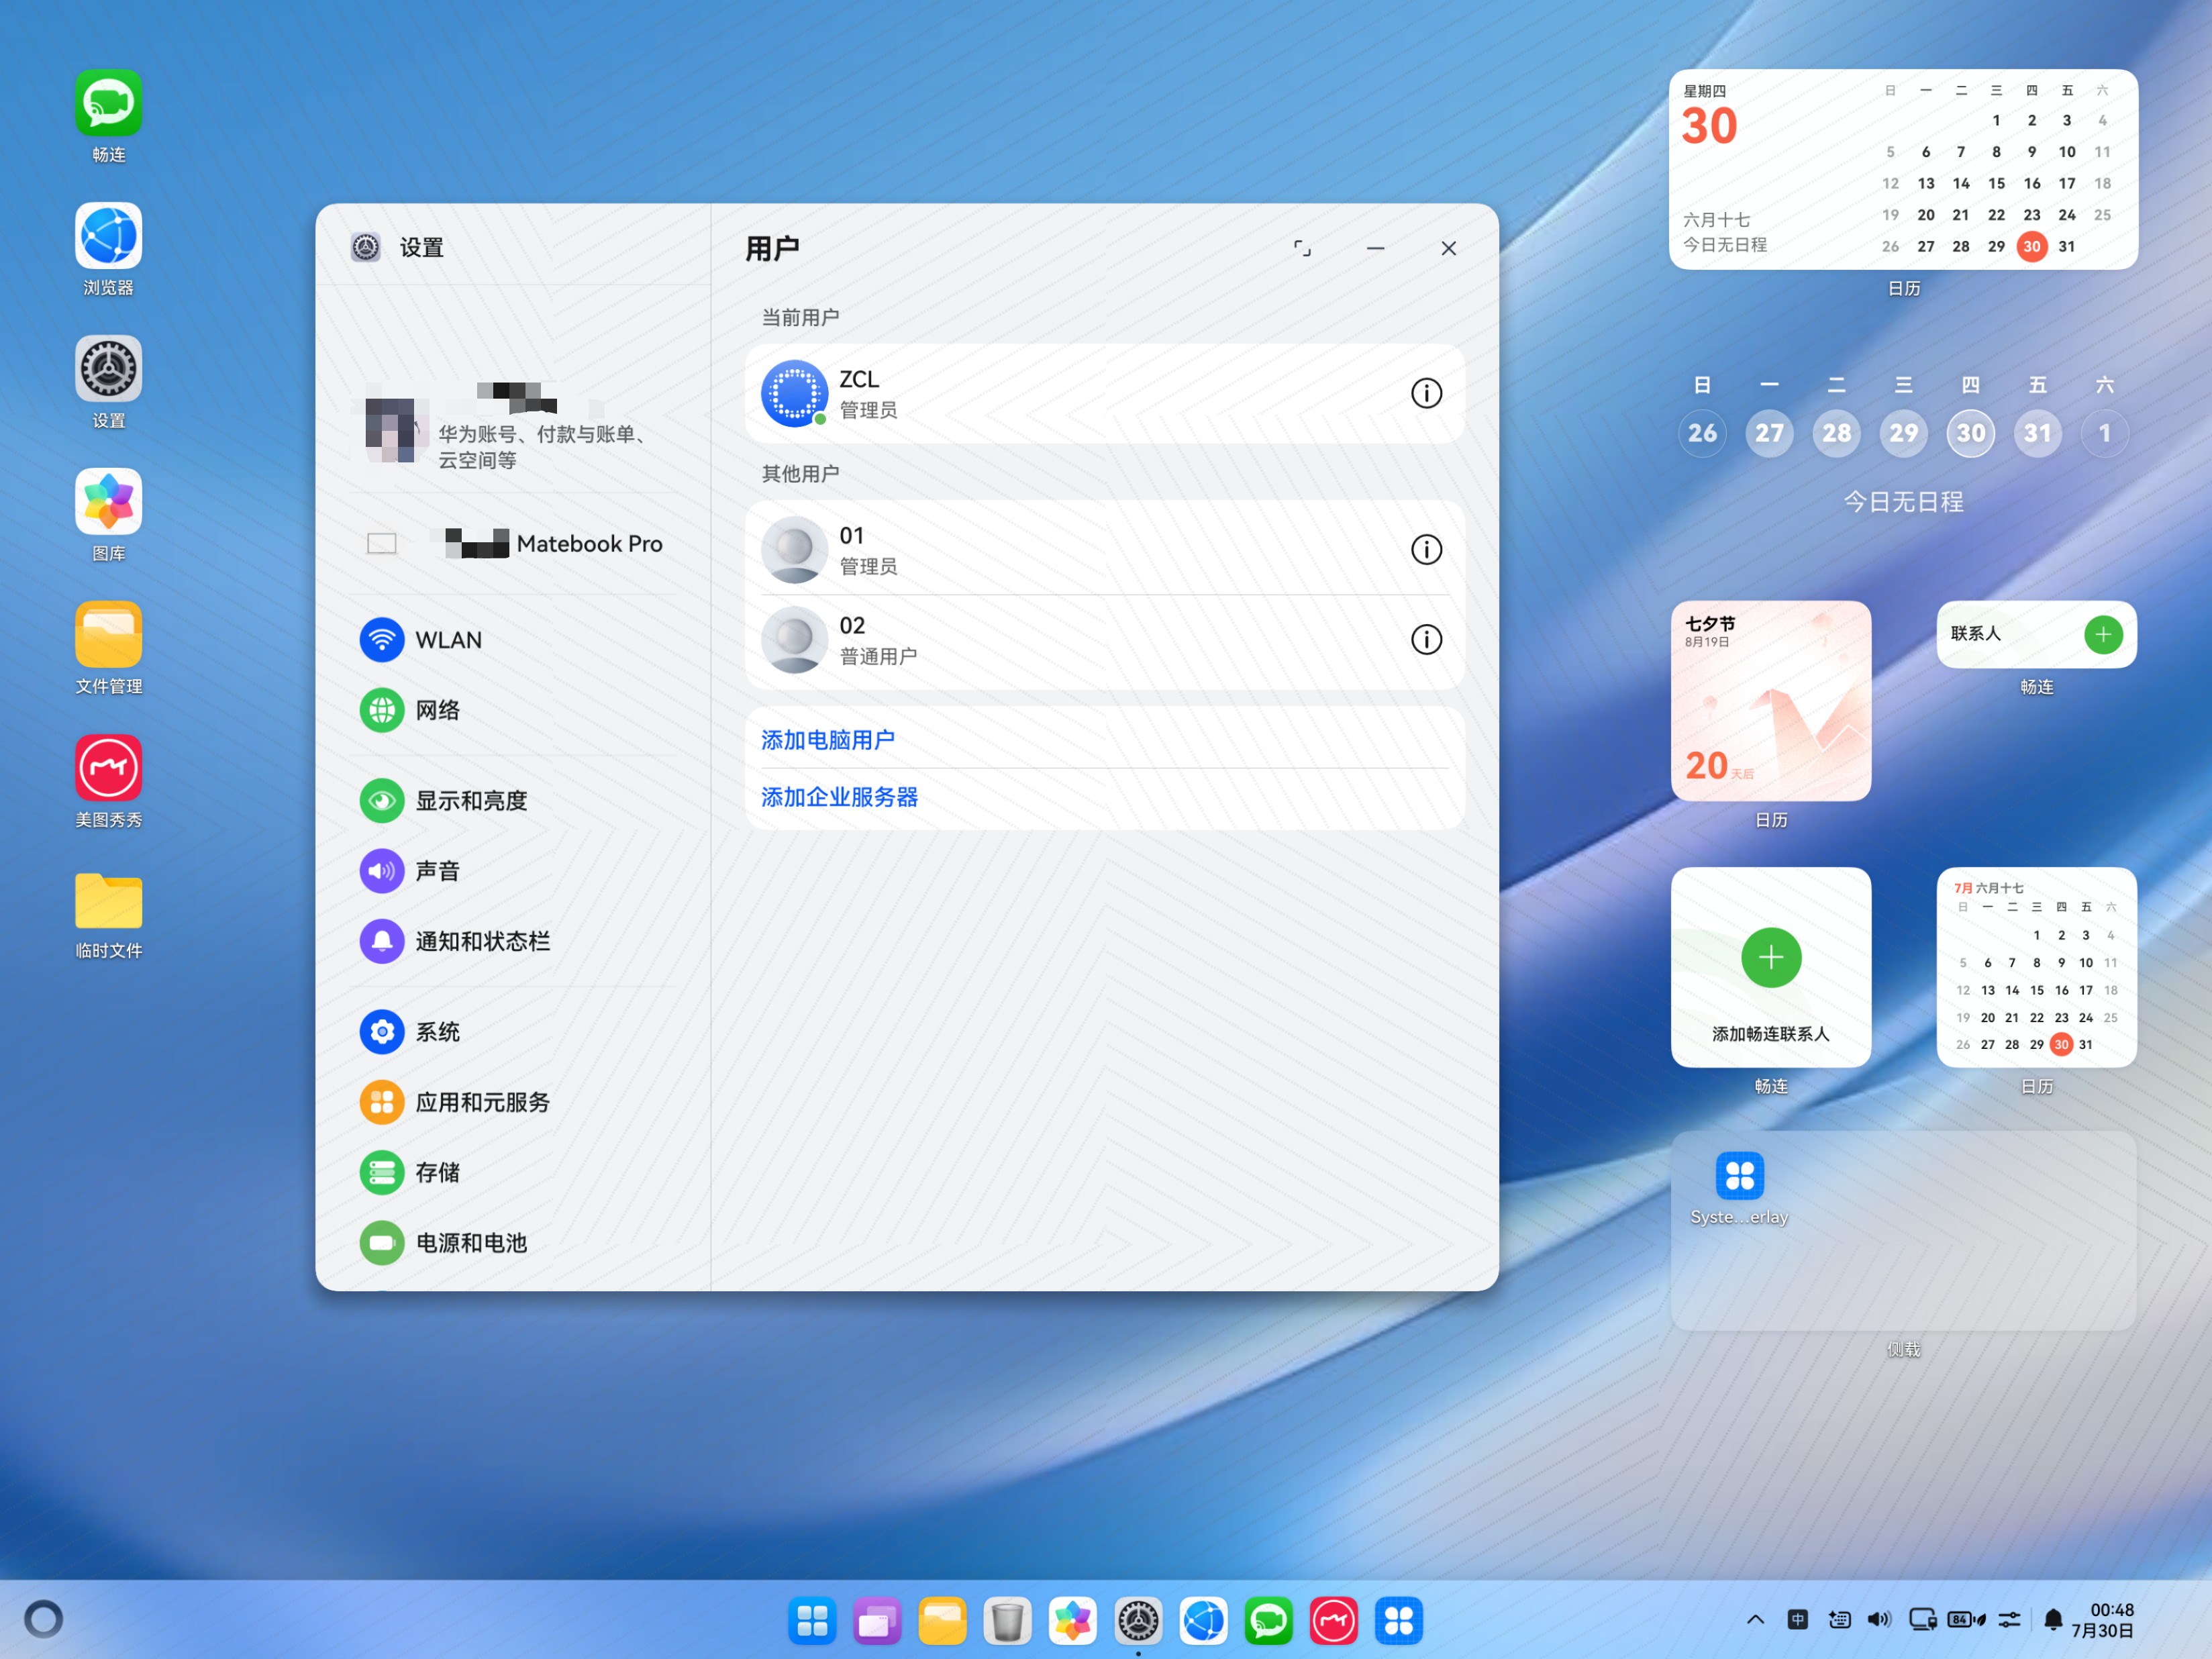Select the user 01 row

(1104, 549)
